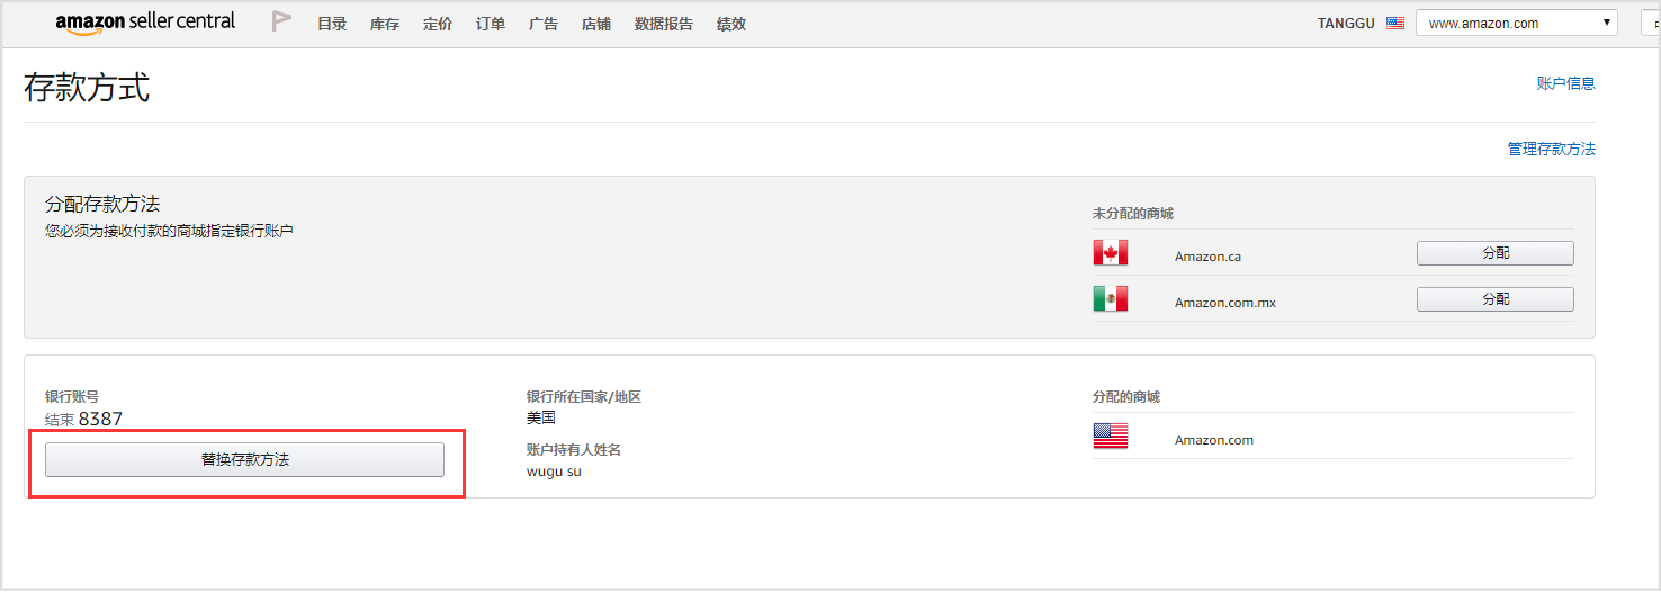Screen dimensions: 1661x598
Task: Click the 账户信息 link
Action: coord(1566,84)
